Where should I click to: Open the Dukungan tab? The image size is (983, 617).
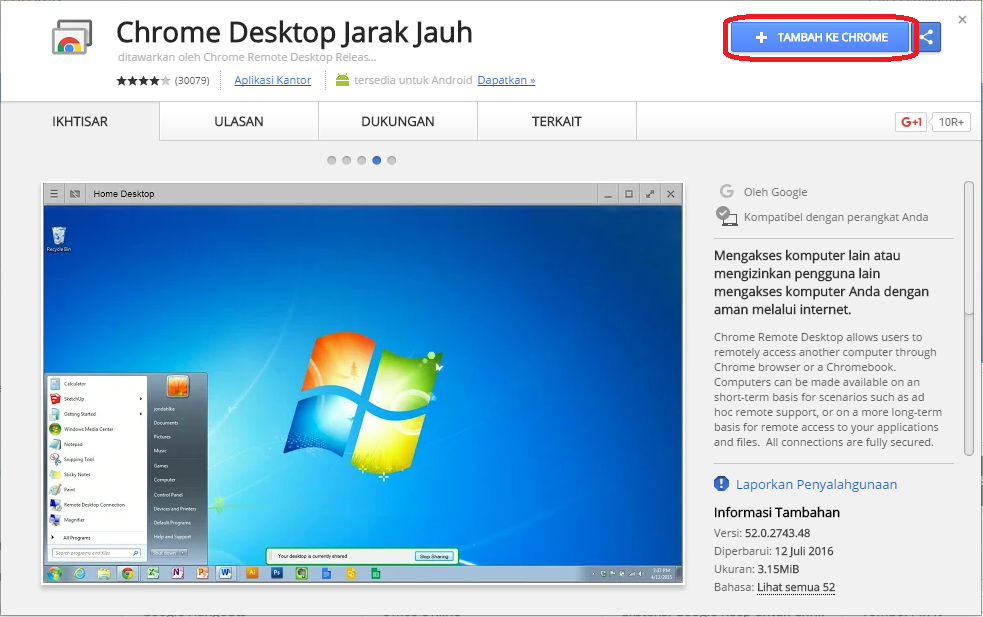(x=398, y=122)
